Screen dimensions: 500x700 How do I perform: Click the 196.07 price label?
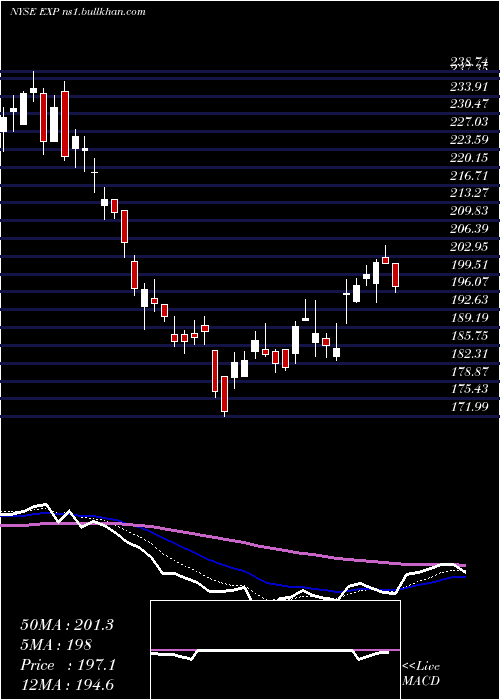click(468, 282)
